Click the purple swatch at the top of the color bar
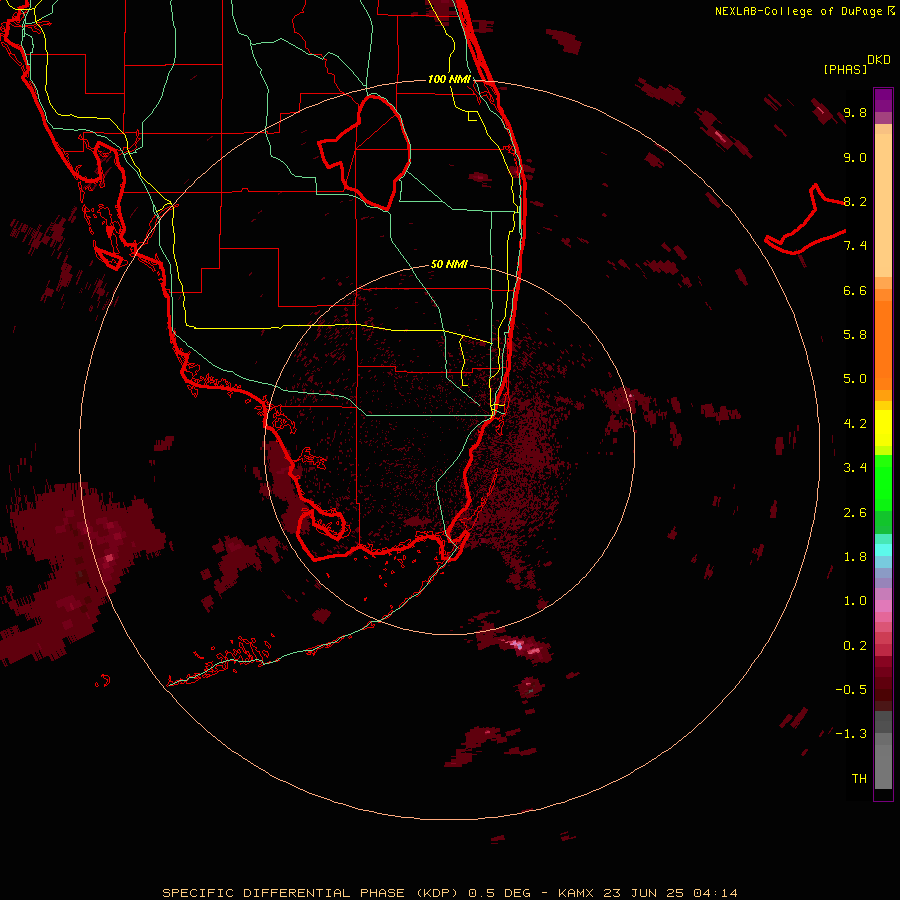900x900 pixels. click(883, 100)
